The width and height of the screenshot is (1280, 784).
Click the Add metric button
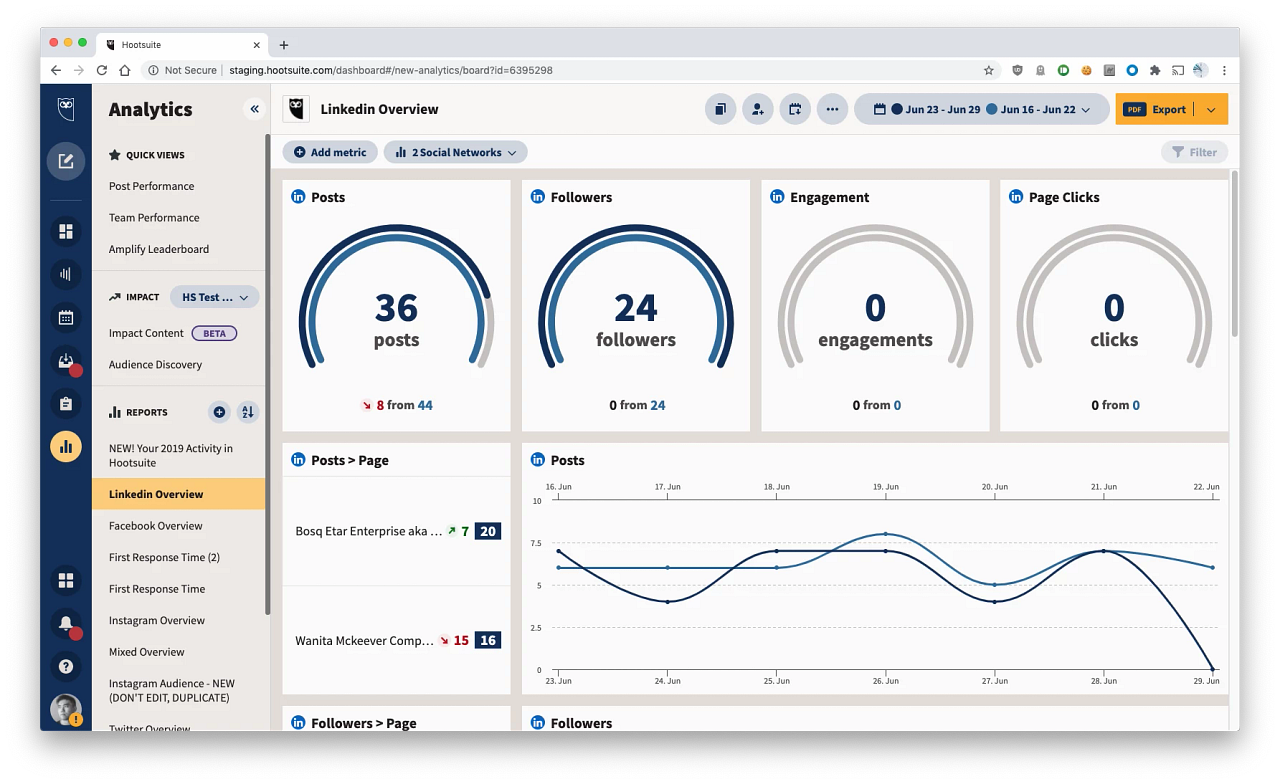coord(329,152)
